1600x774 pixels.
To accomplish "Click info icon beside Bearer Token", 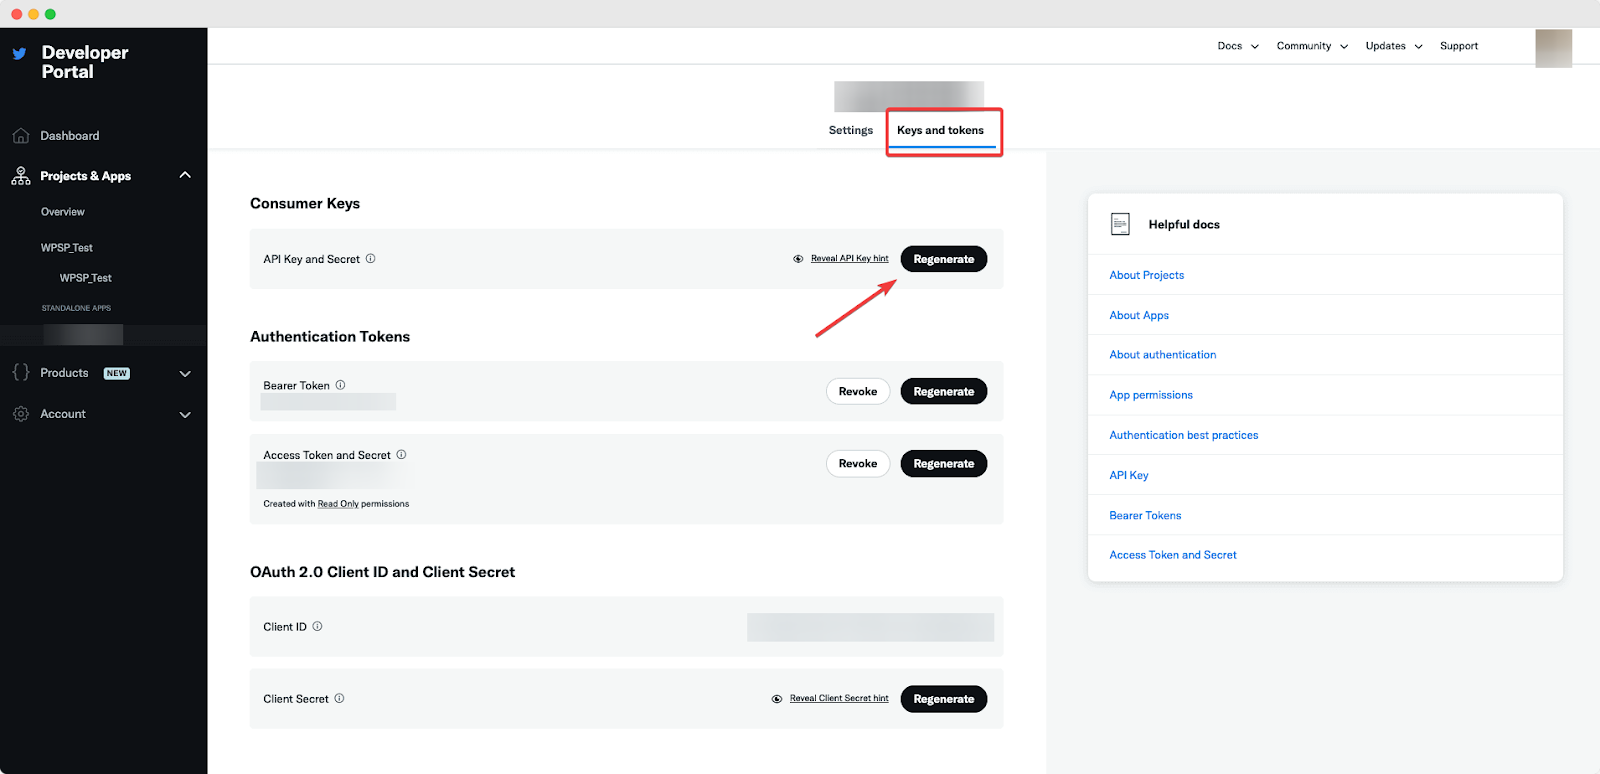I will click(340, 385).
